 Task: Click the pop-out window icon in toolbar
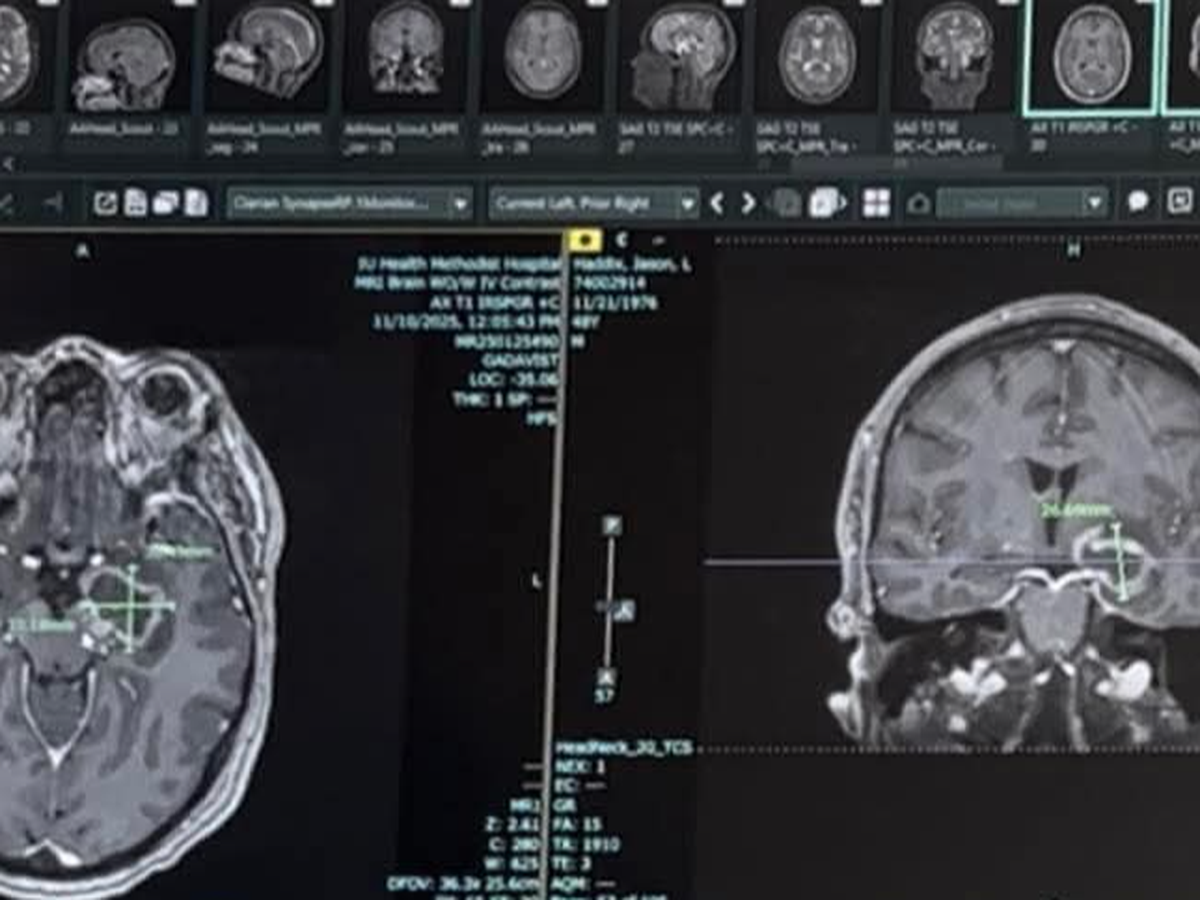(105, 203)
